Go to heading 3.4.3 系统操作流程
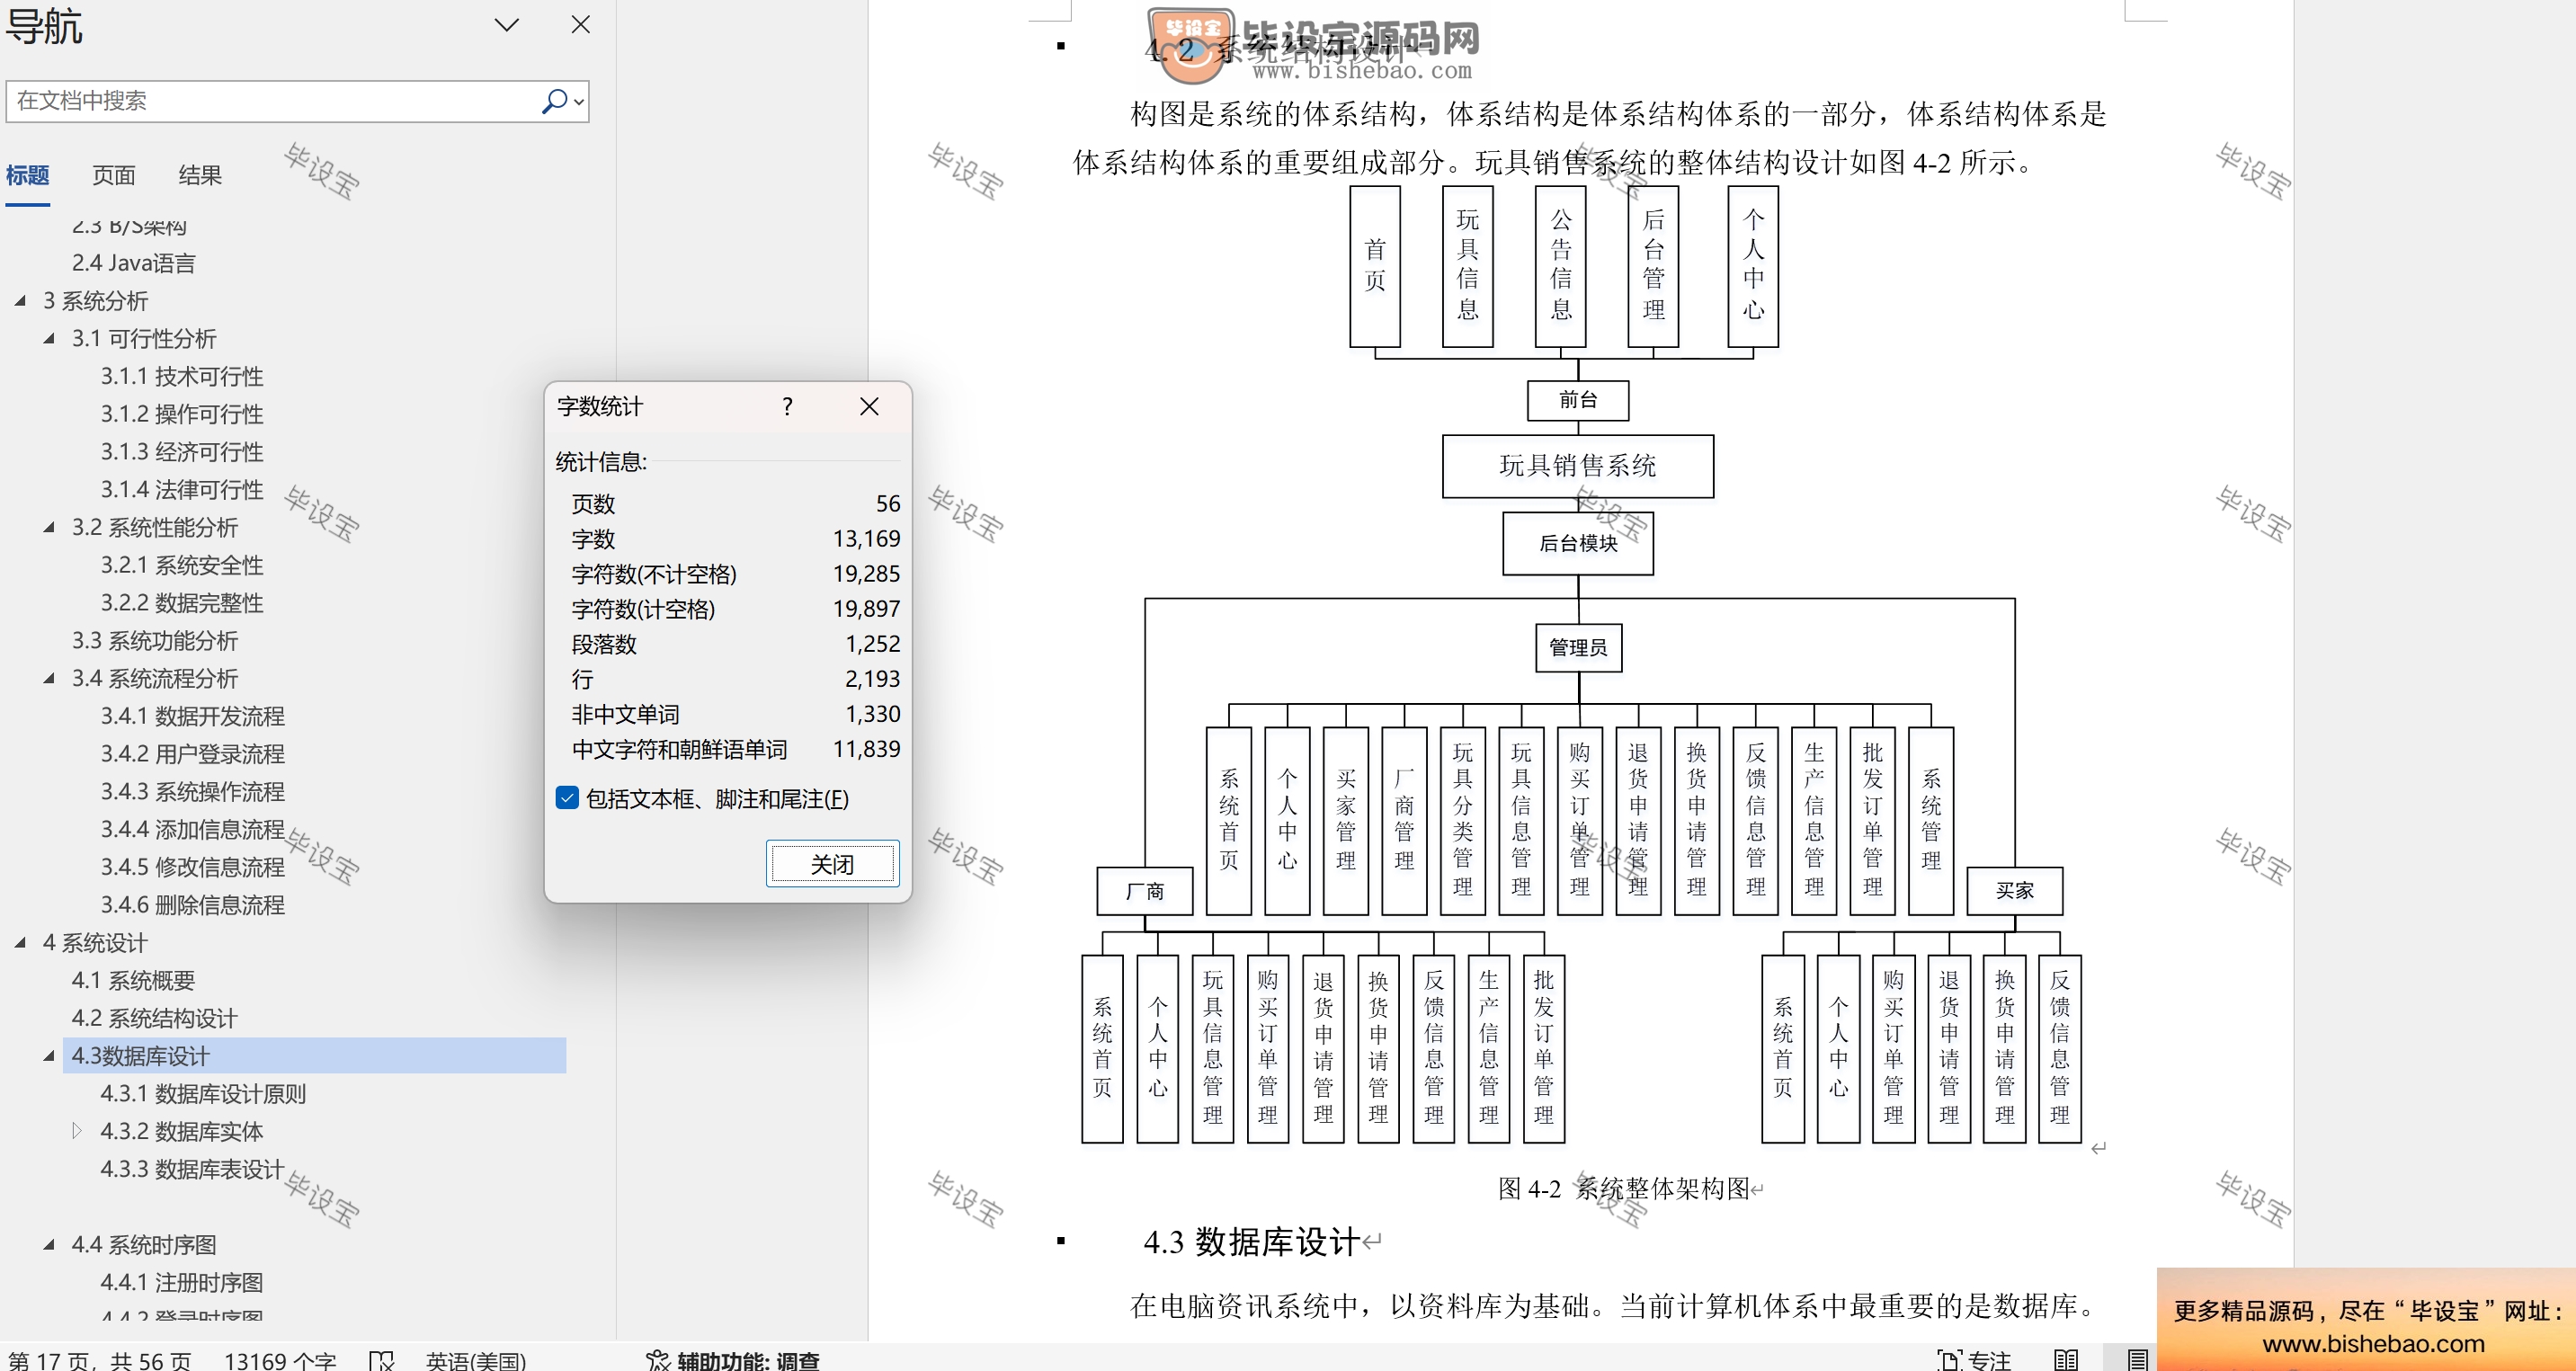Screen dimensions: 2576x1371 [x=193, y=792]
